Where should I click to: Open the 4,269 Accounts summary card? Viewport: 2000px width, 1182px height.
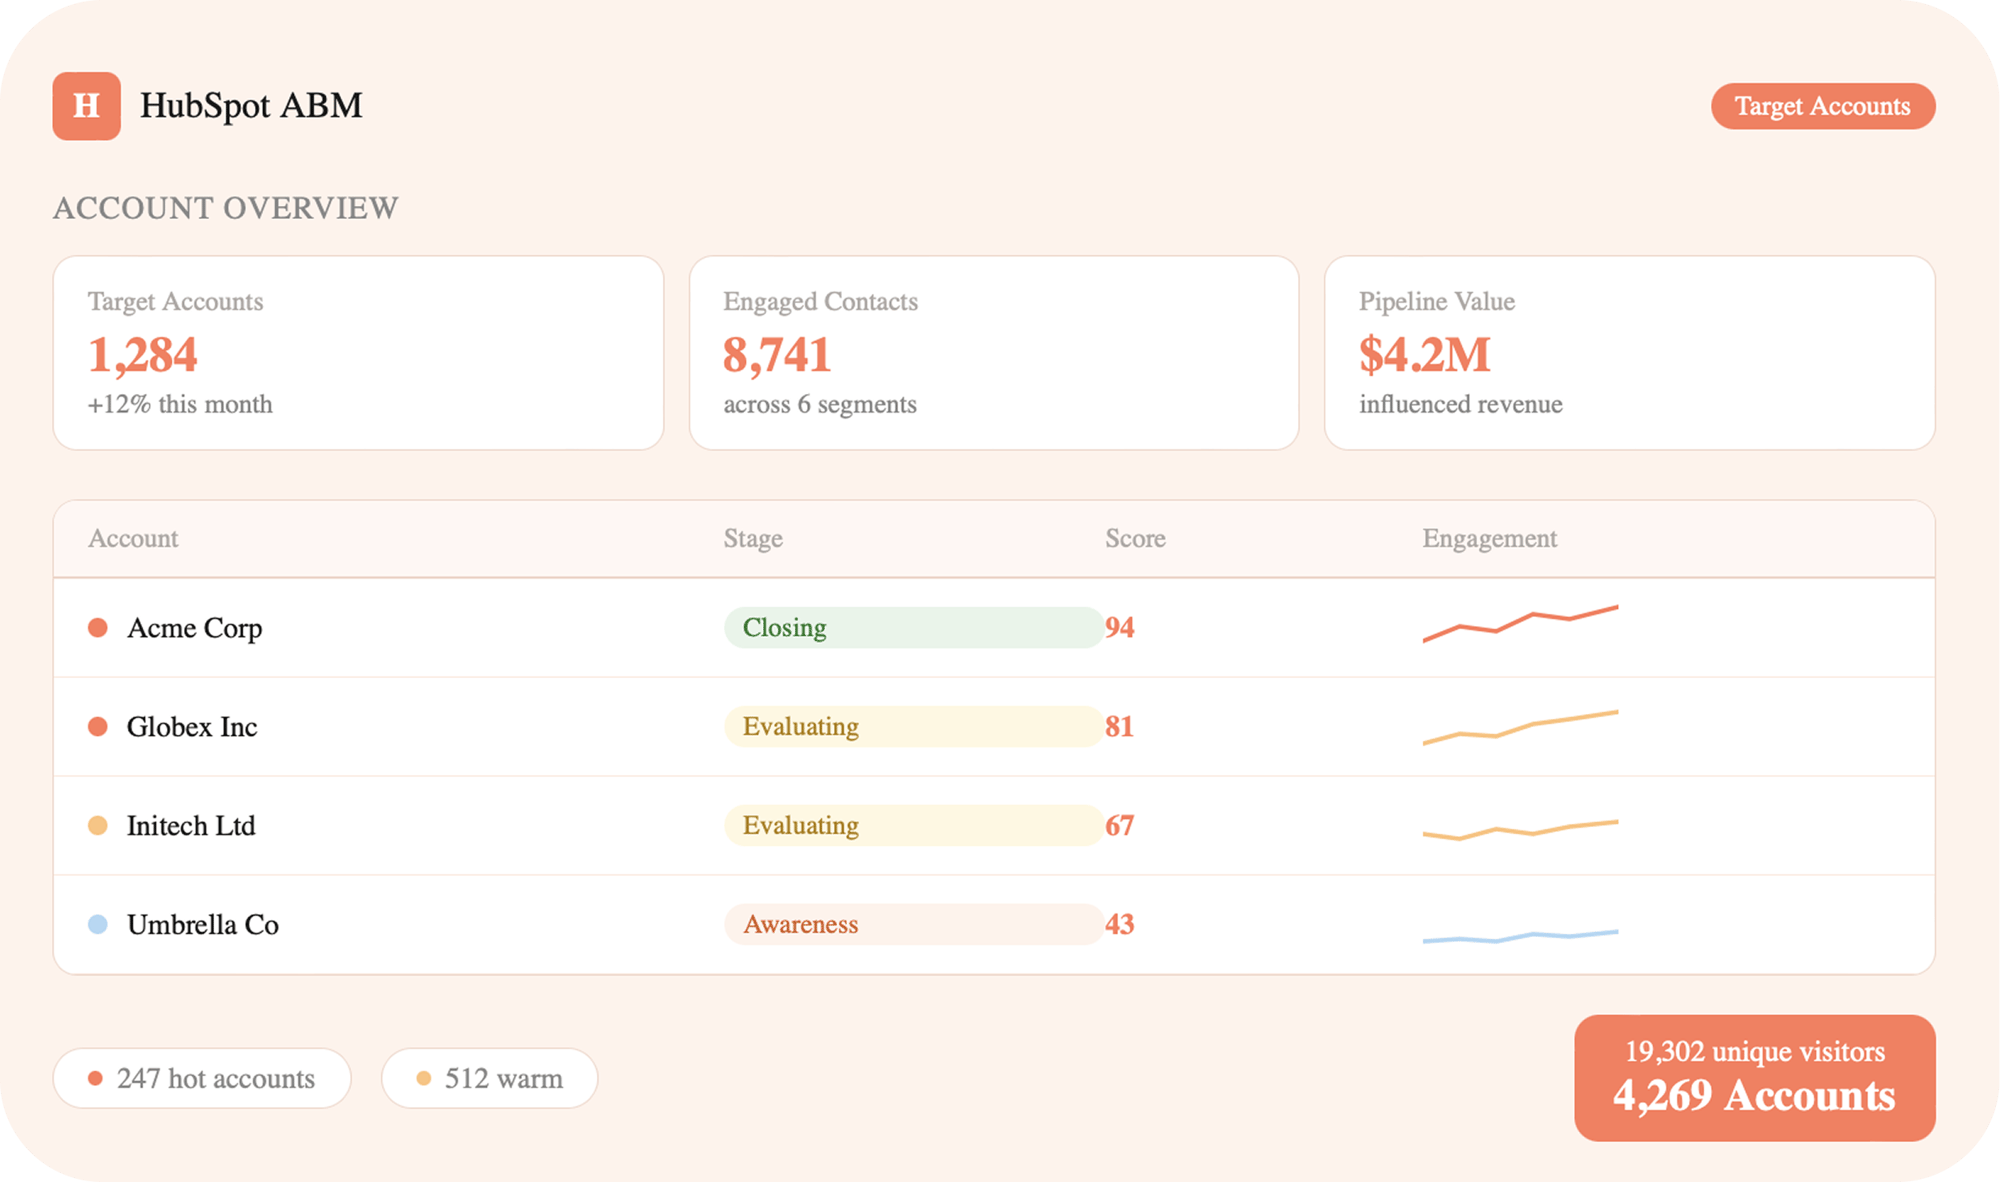click(x=1755, y=1077)
